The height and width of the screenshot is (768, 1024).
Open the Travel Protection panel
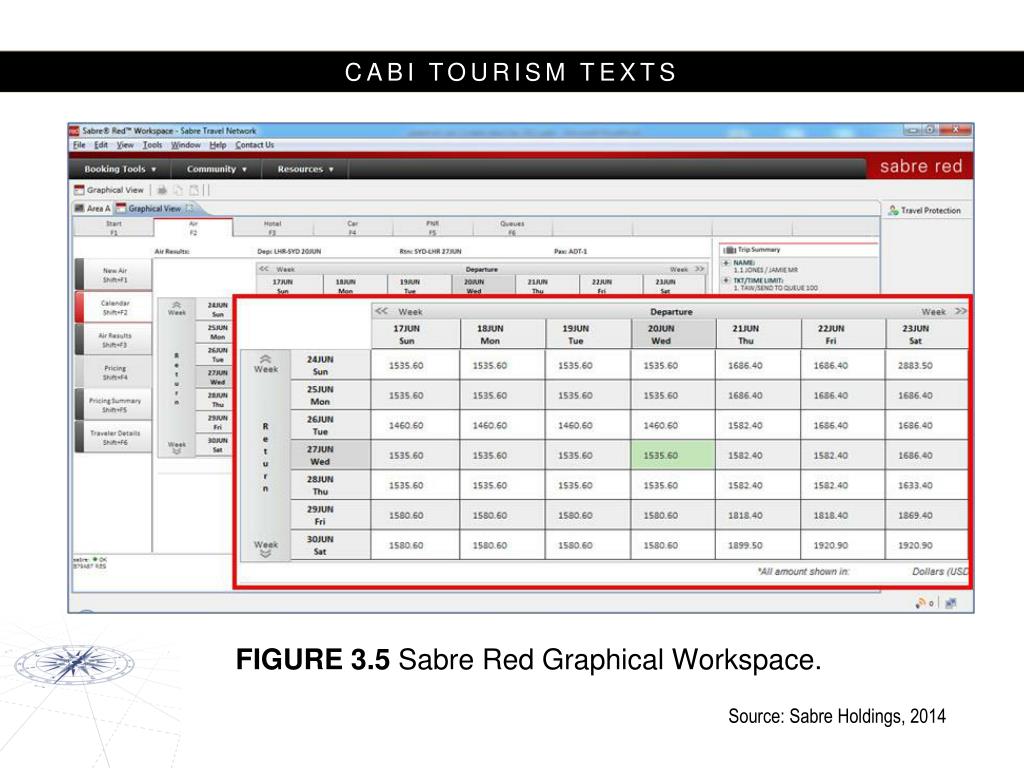point(925,210)
